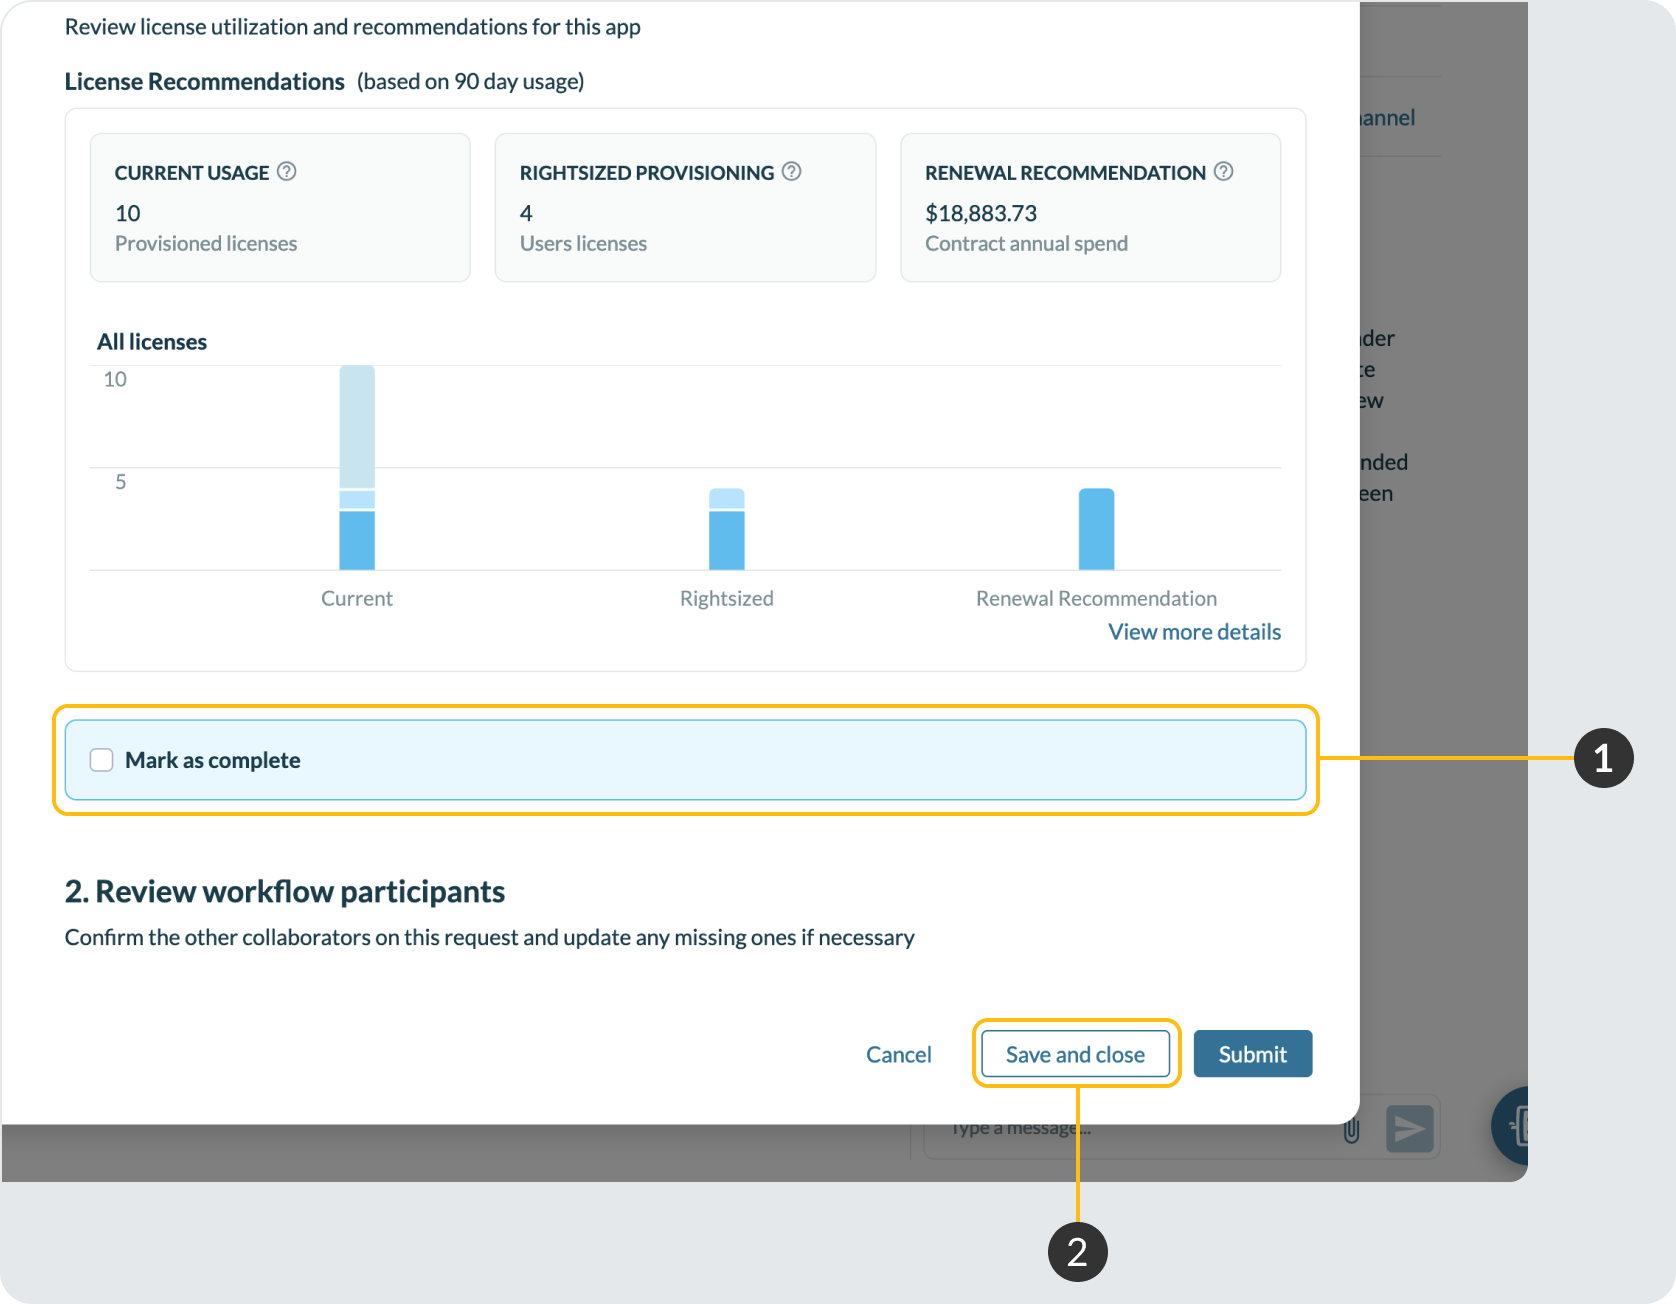This screenshot has height=1304, width=1676.
Task: Click the Current Usage help icon
Action: 287,172
